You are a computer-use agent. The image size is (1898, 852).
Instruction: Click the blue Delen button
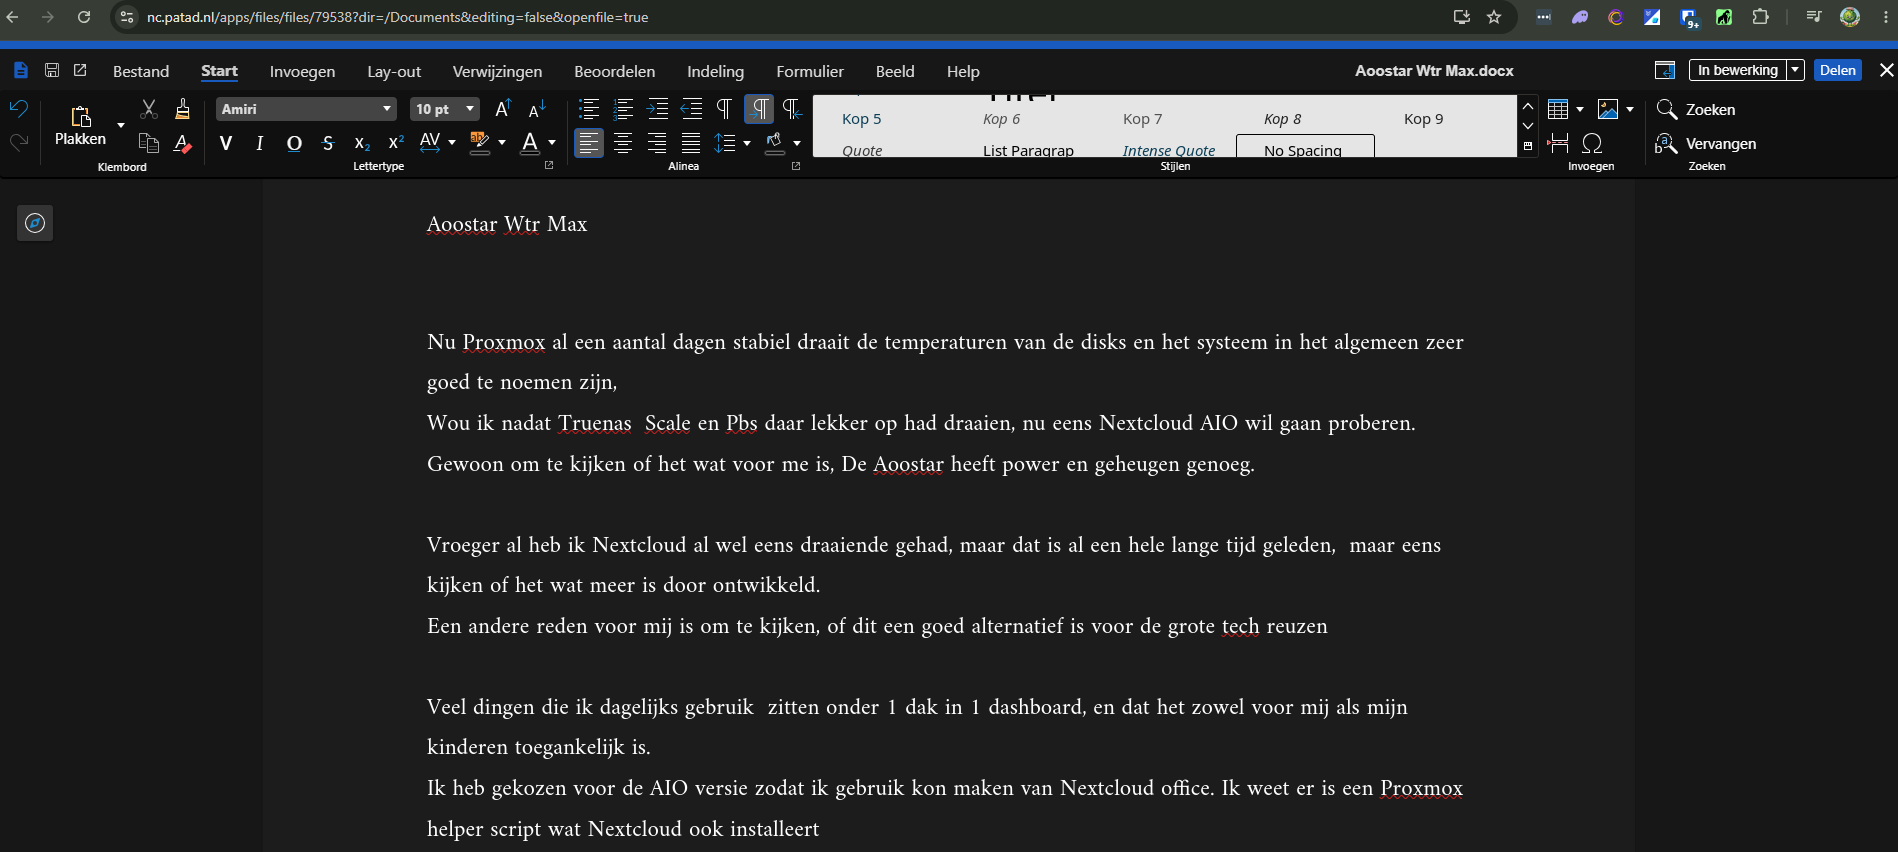[1837, 70]
